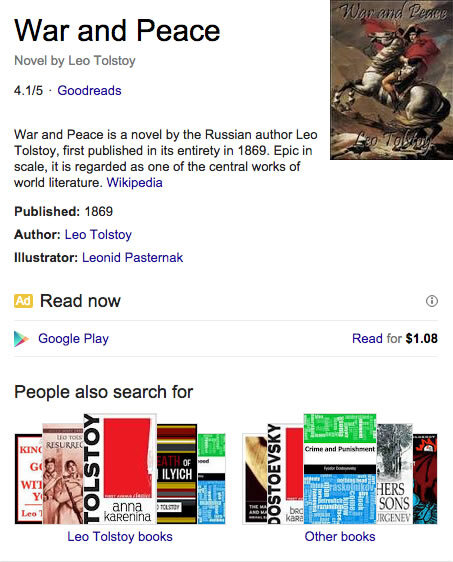Select the Crime and Punishment cover
Screen dimensions: 453x562
coord(340,469)
